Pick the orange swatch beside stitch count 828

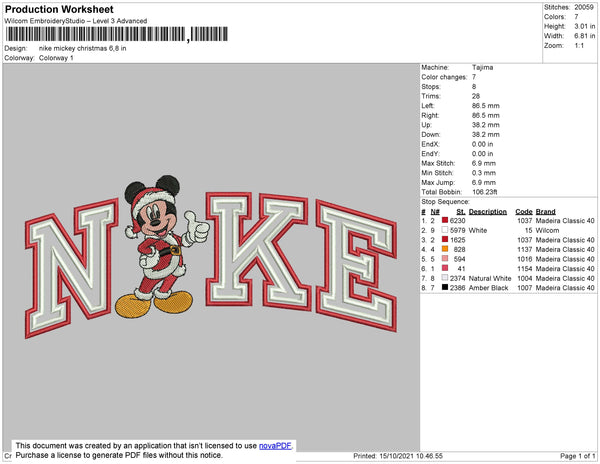coord(445,249)
